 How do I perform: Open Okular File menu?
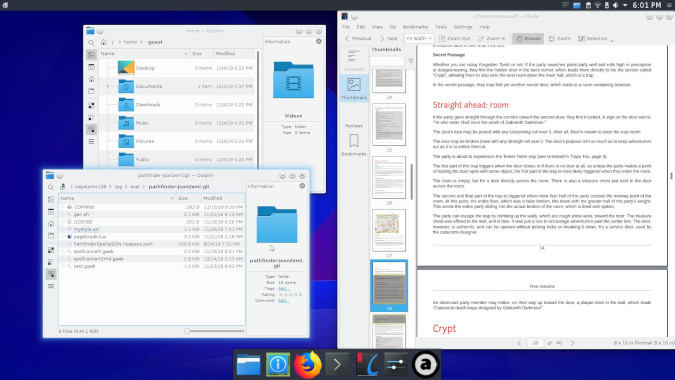[346, 27]
